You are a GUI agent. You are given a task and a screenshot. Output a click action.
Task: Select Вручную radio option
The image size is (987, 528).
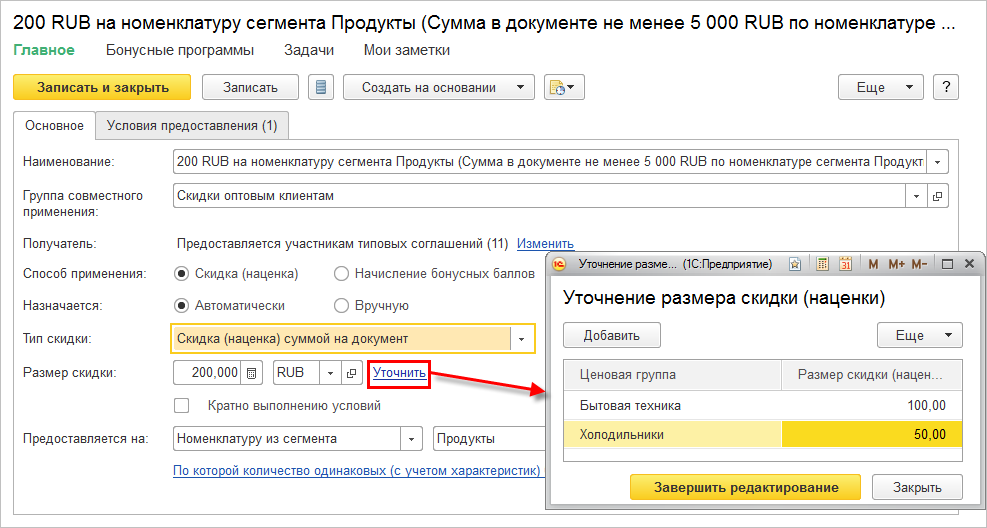[x=341, y=306]
